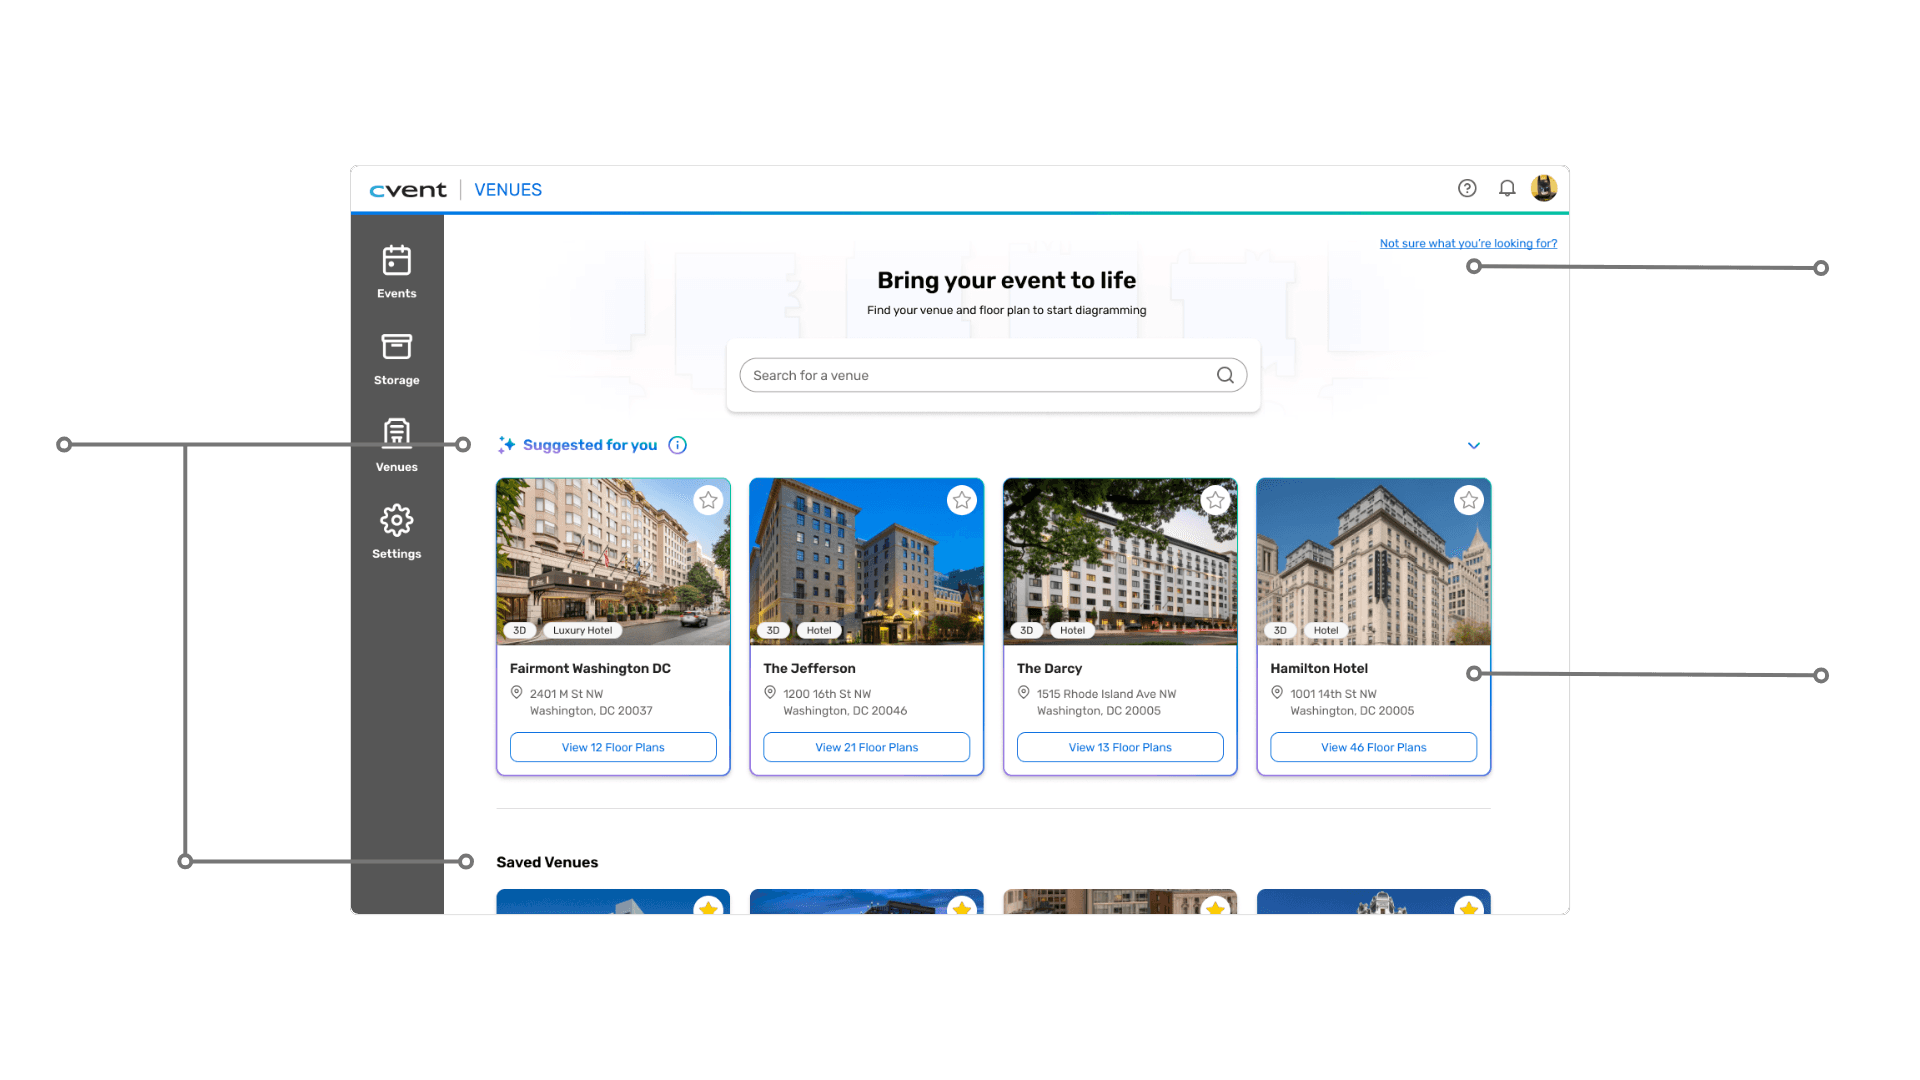Image resolution: width=1920 pixels, height=1080 pixels.
Task: Click View 12 Floor Plans button
Action: [613, 747]
